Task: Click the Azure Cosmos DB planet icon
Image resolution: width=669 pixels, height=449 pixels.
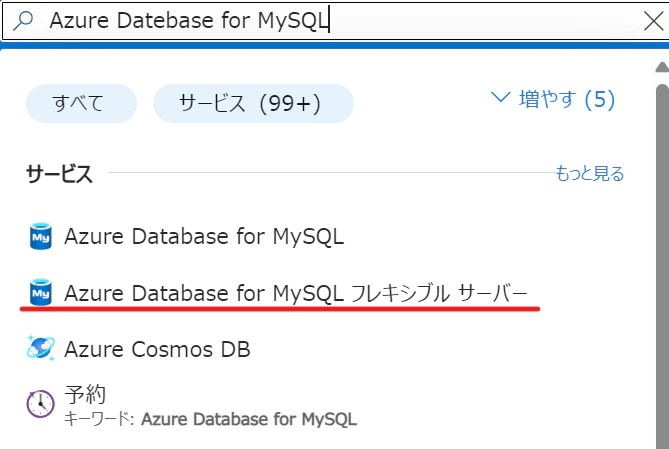Action: point(41,349)
